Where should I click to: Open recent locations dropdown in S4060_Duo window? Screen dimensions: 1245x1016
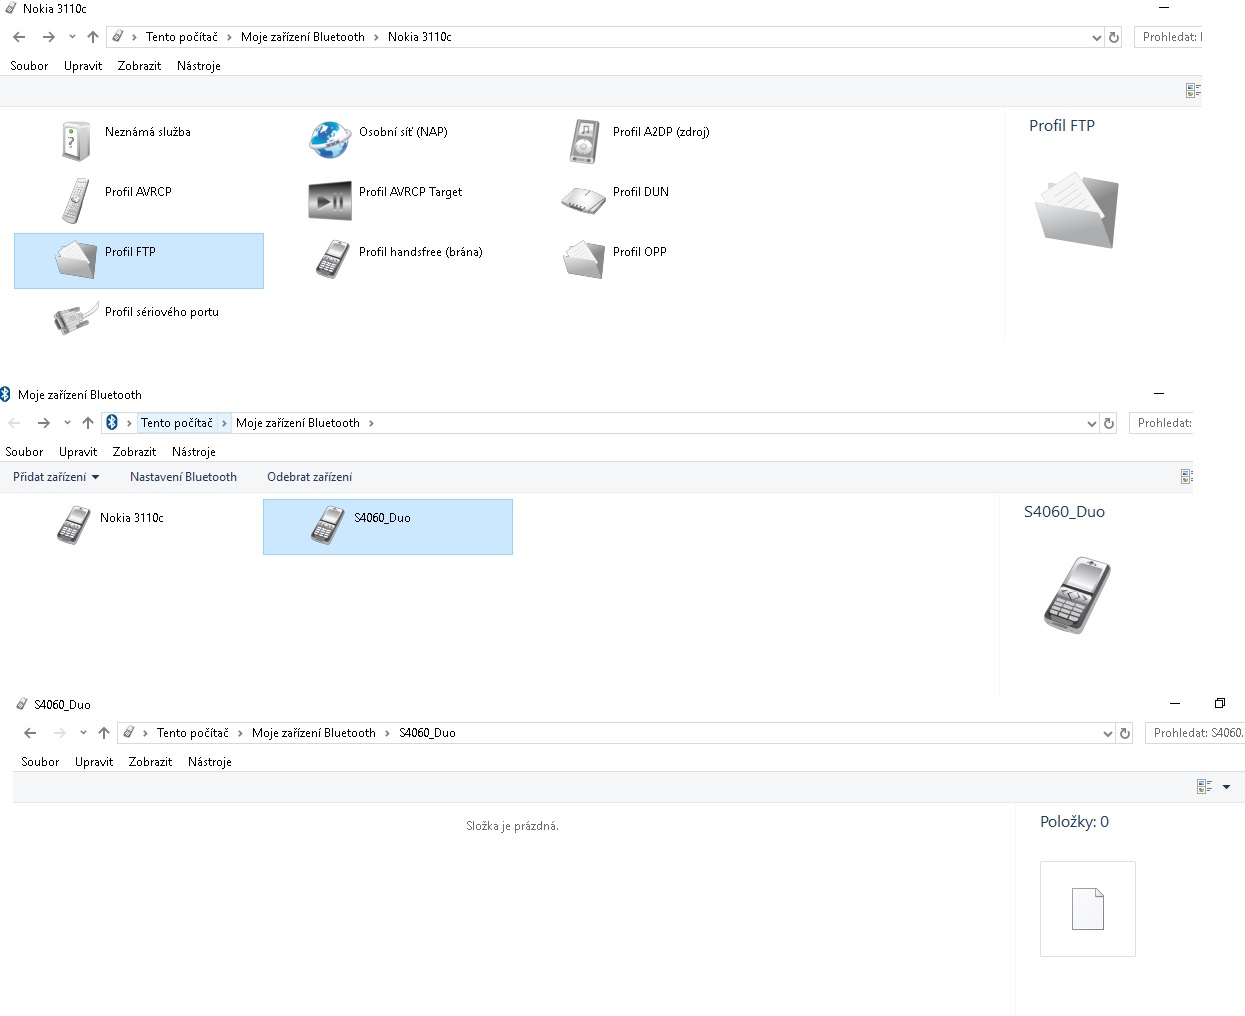pyautogui.click(x=83, y=733)
